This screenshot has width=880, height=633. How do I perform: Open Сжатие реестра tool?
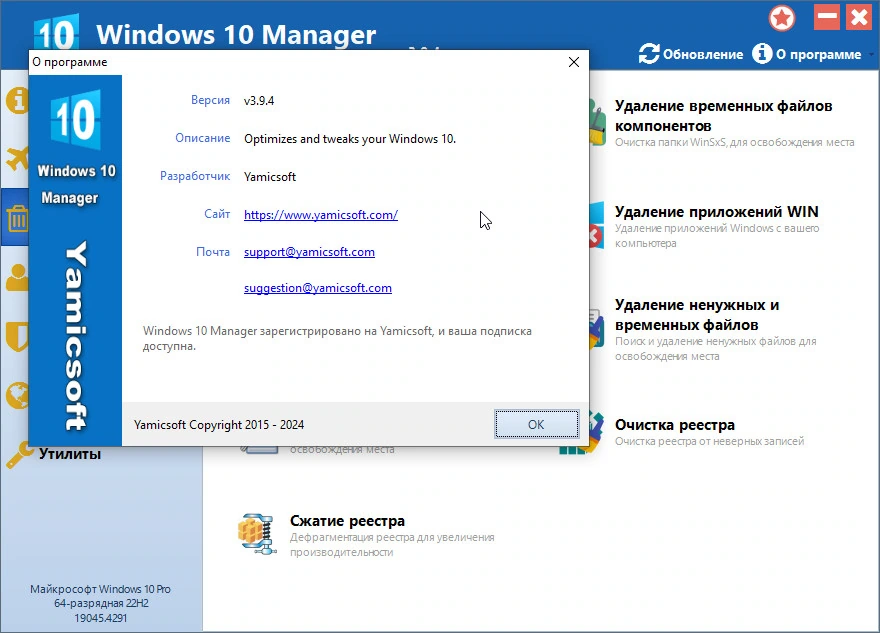(x=347, y=521)
